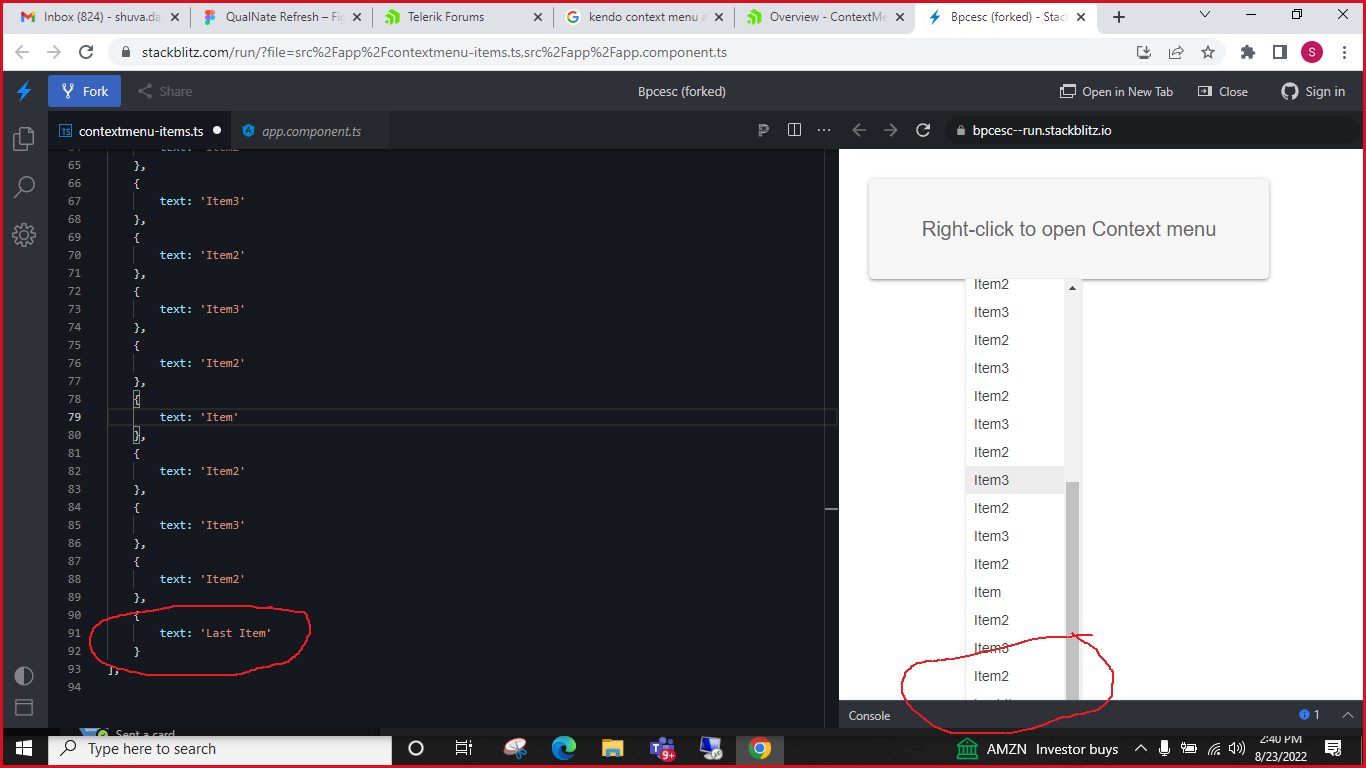Viewport: 1366px width, 768px height.
Task: Place cursor on line 79 text 'Item'
Action: coord(220,417)
